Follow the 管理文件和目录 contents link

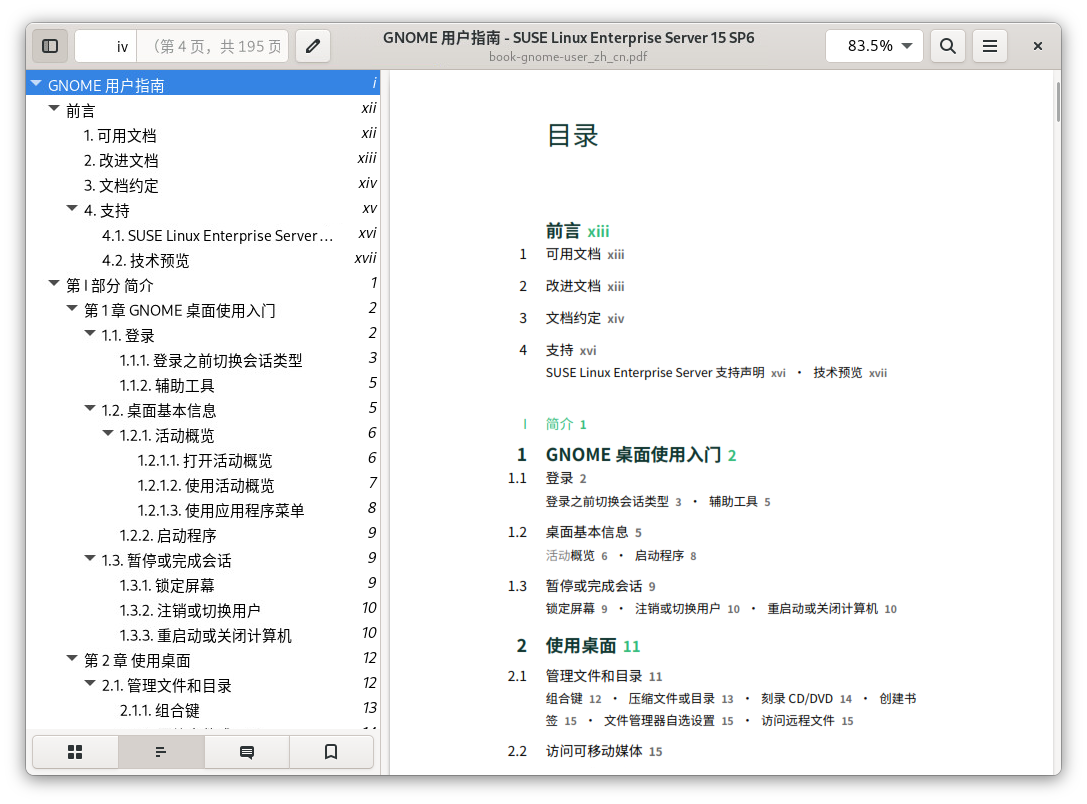coord(594,676)
